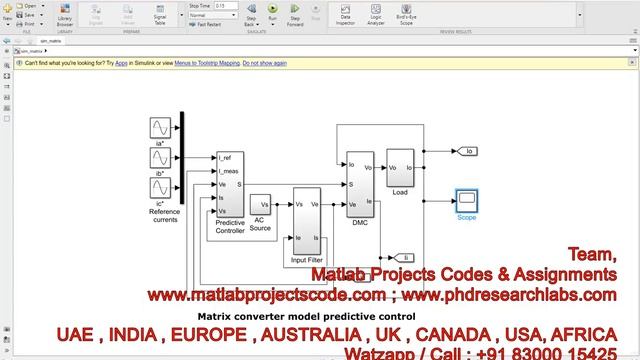
Task: Open the Normal simulation mode dropdown
Action: 213,15
